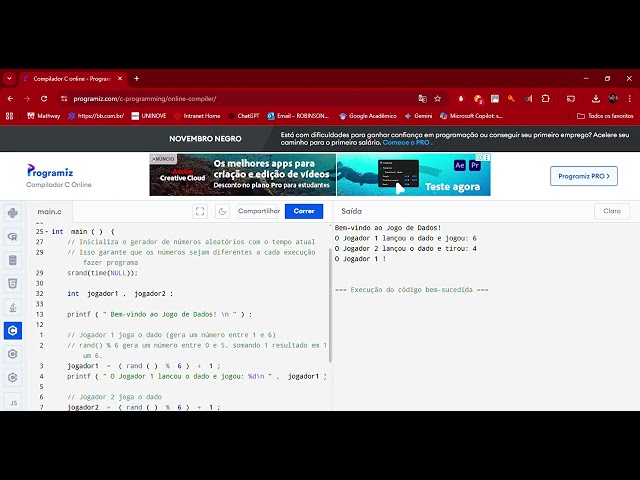Clear the output with Claro button
640x480 pixels.
pyautogui.click(x=612, y=211)
